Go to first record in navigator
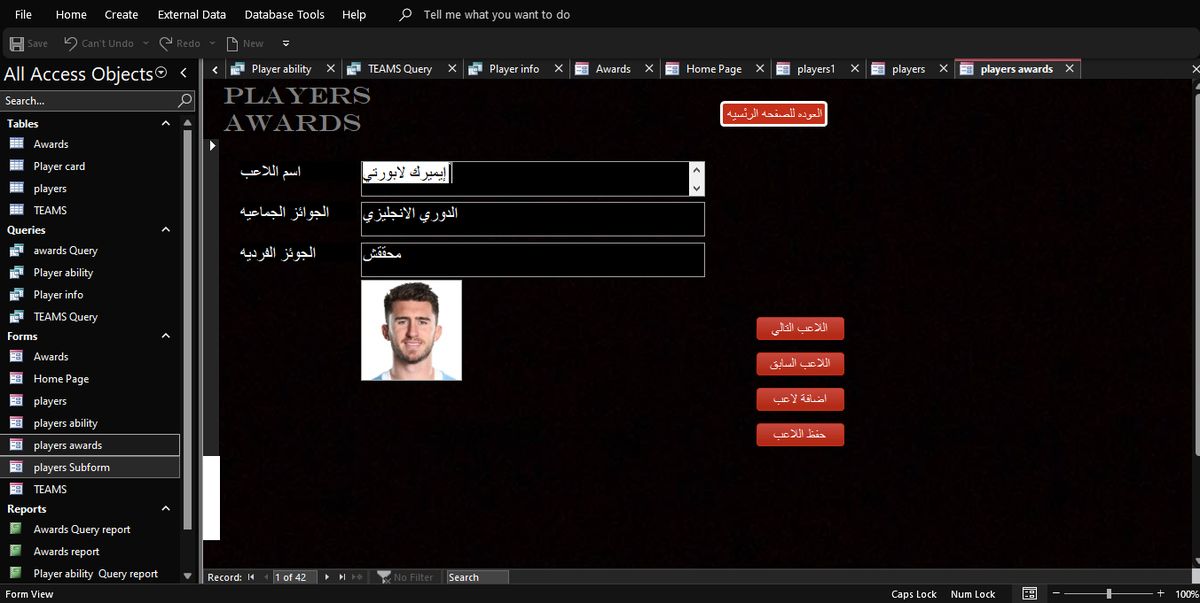This screenshot has height=603, width=1200. (x=251, y=577)
